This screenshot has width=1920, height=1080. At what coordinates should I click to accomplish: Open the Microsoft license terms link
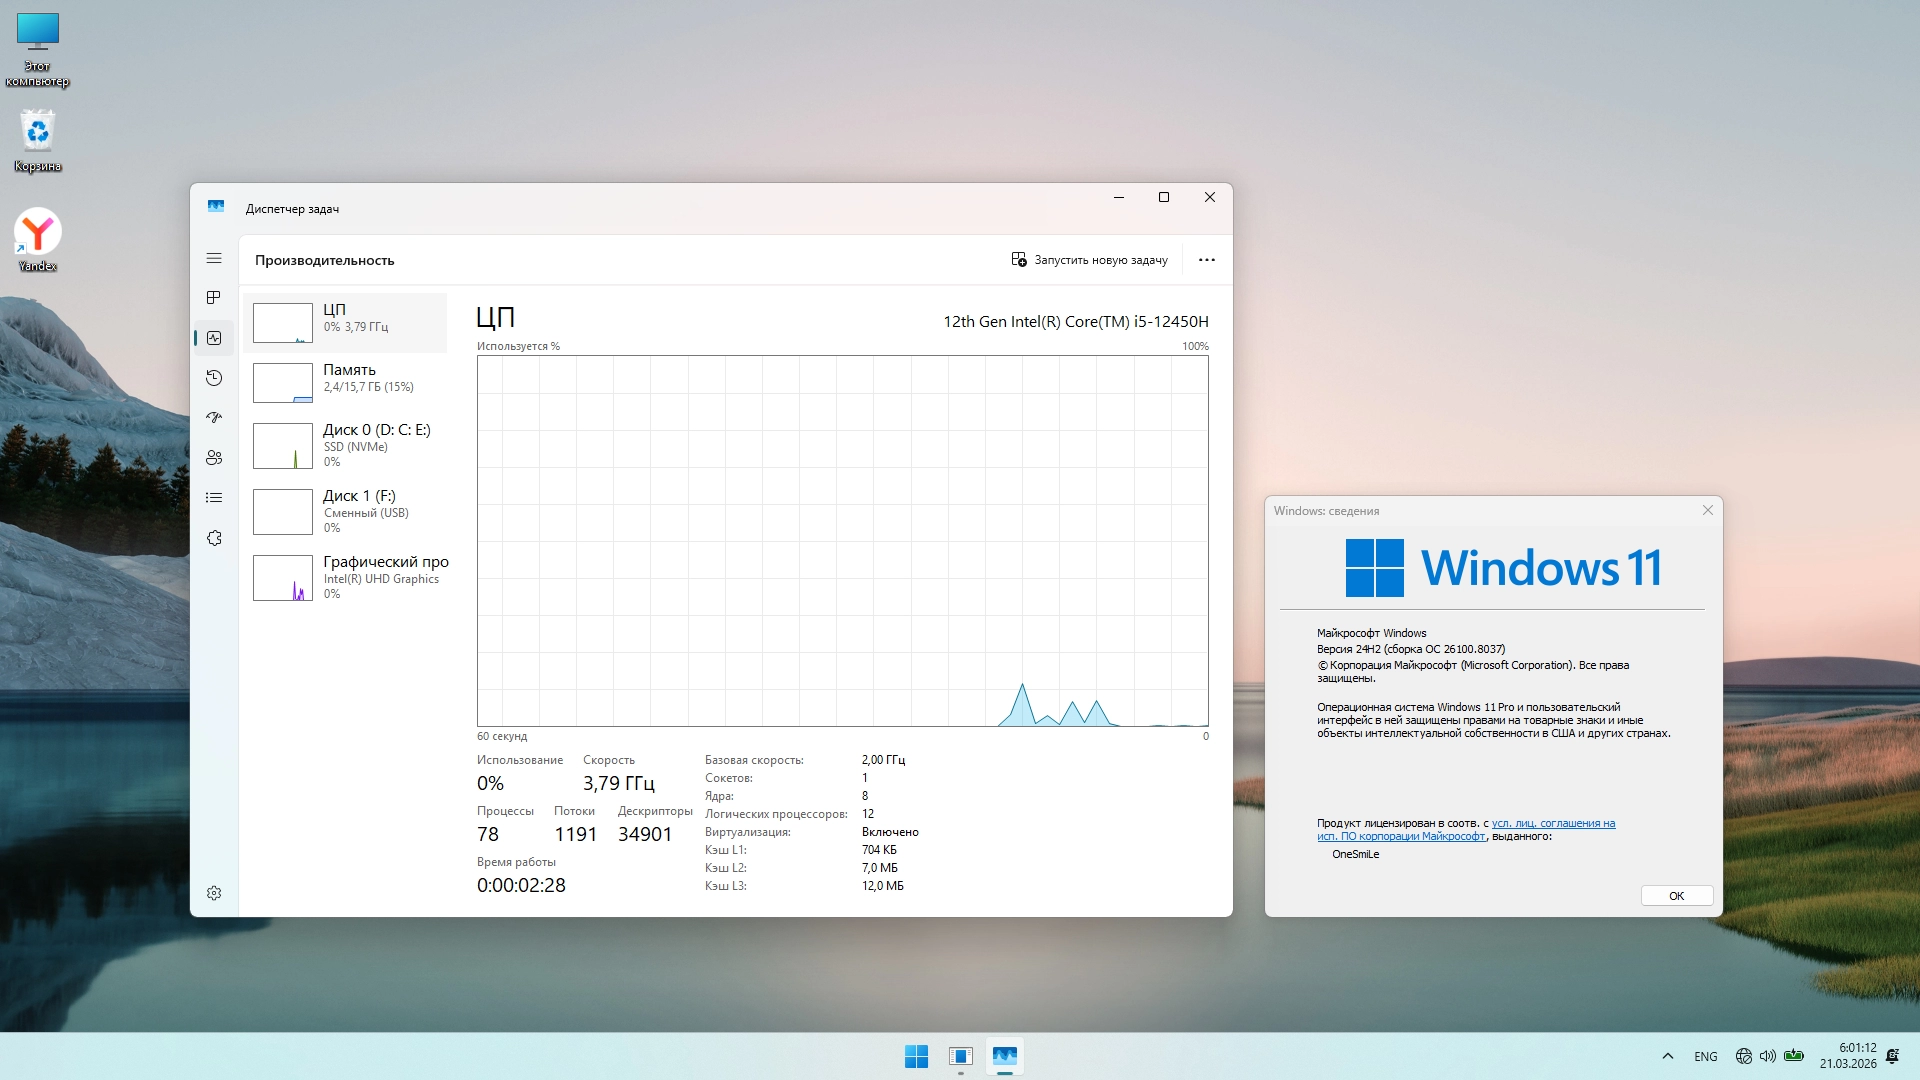tap(1552, 824)
